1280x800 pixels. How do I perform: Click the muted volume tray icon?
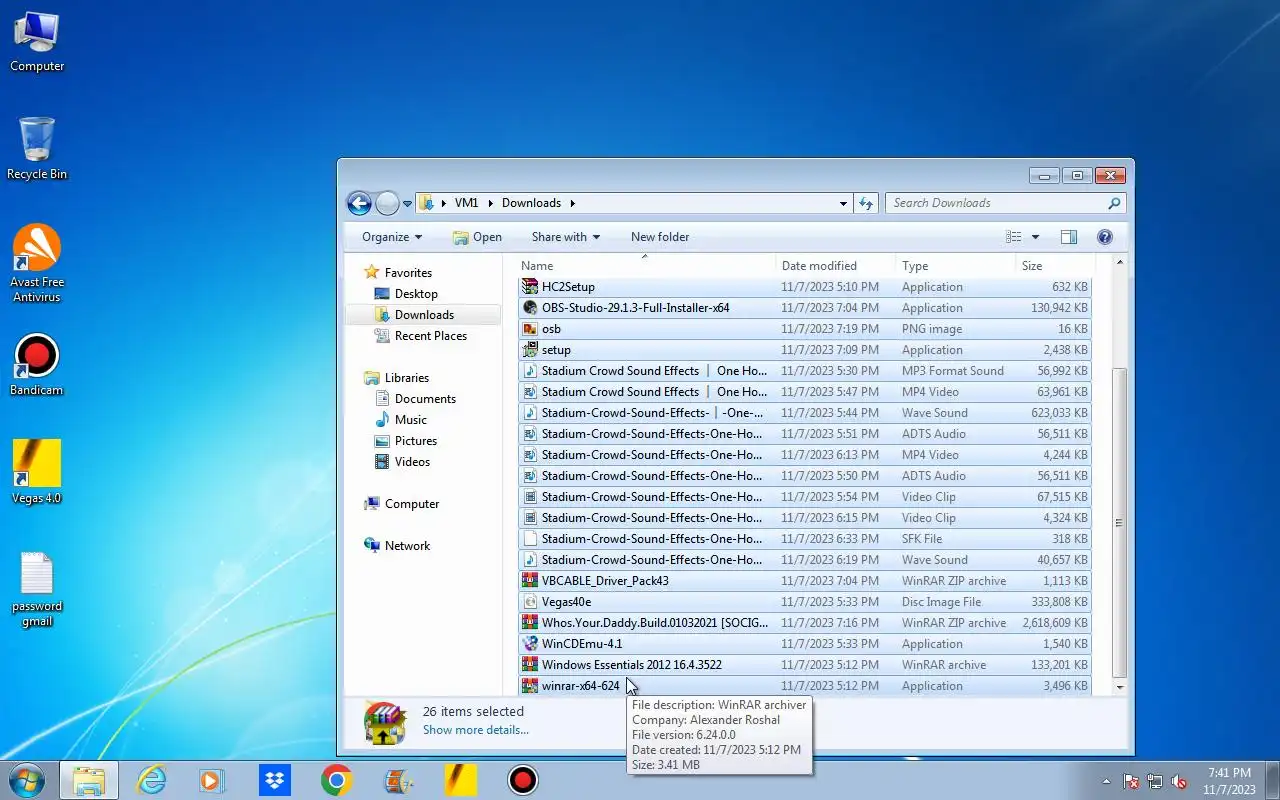pos(1179,781)
